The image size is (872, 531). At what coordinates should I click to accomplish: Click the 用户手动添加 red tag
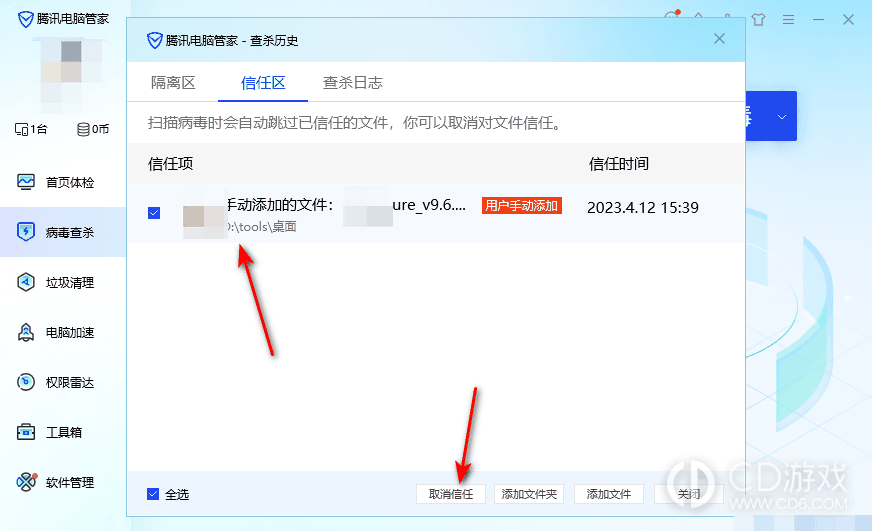[522, 206]
